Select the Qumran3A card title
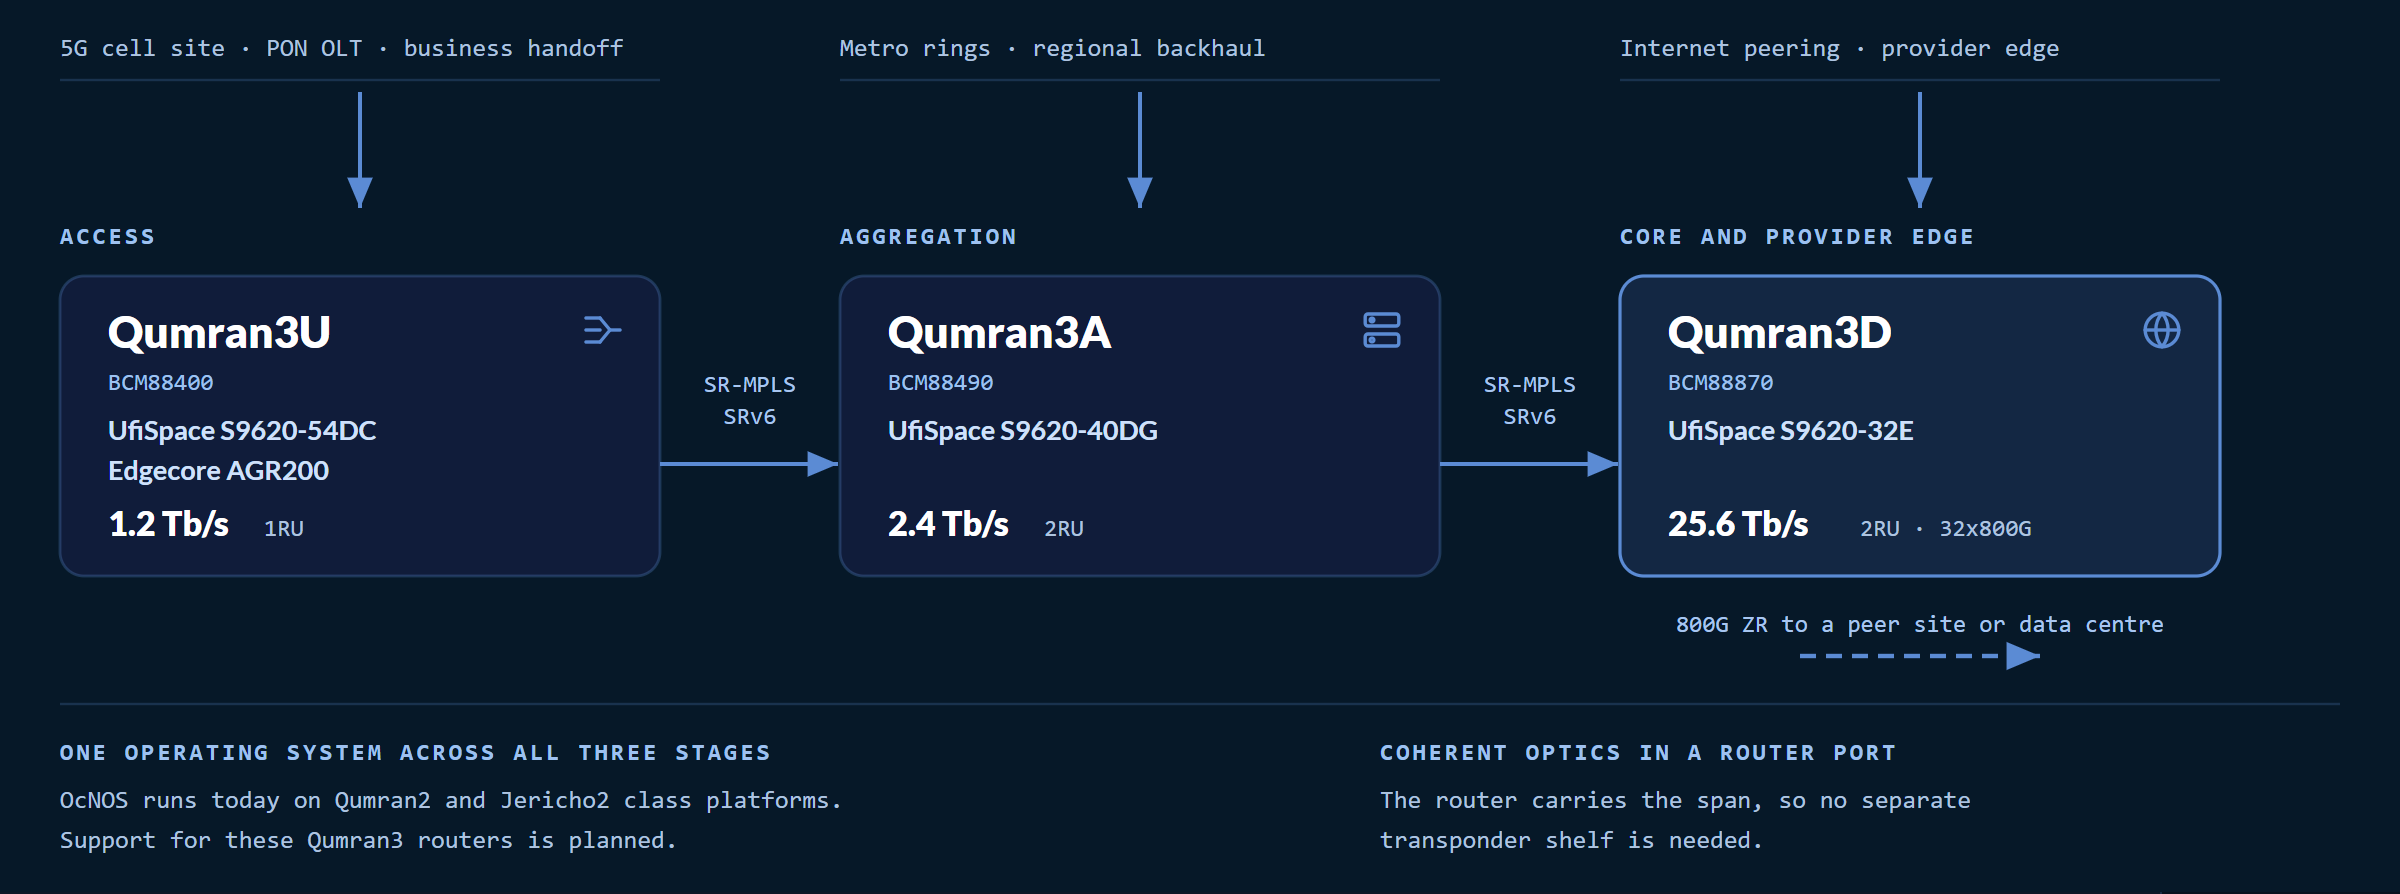This screenshot has width=2400, height=894. tap(999, 333)
